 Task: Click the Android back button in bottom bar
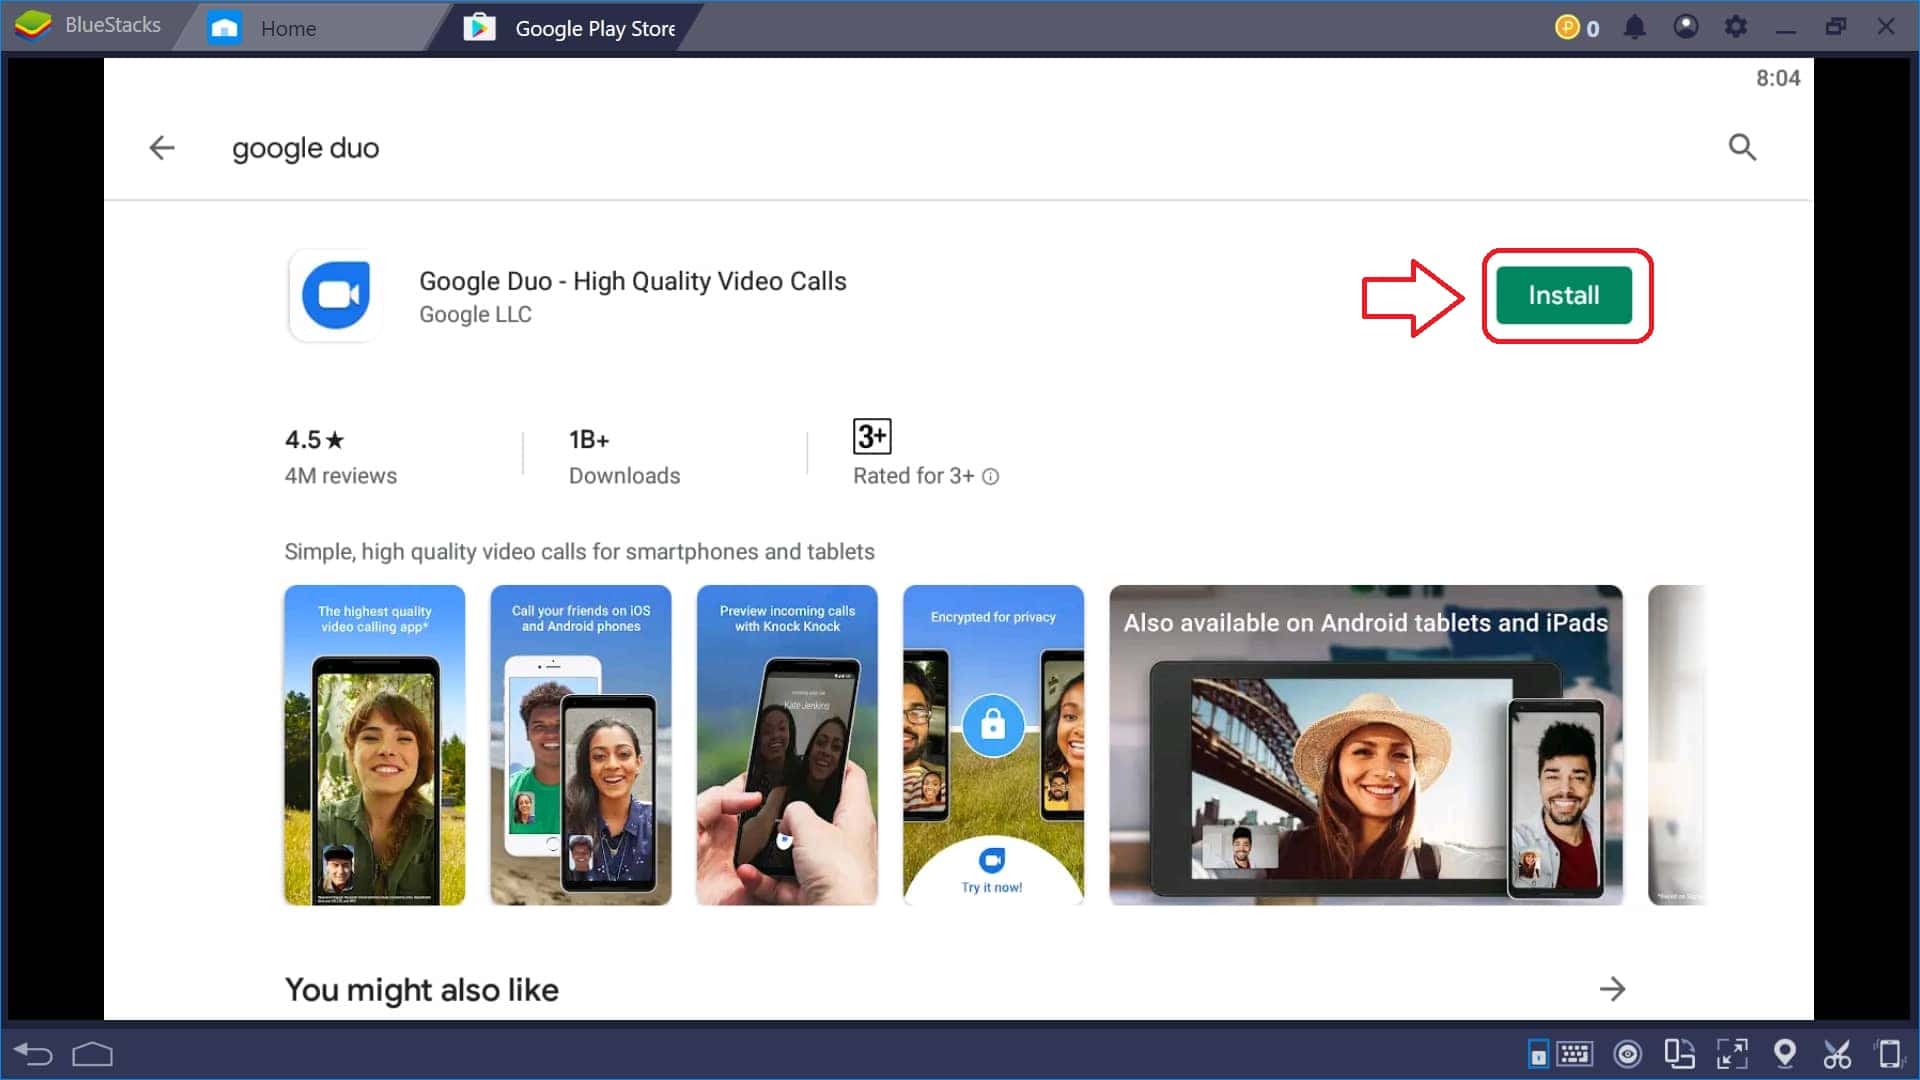coord(33,1054)
